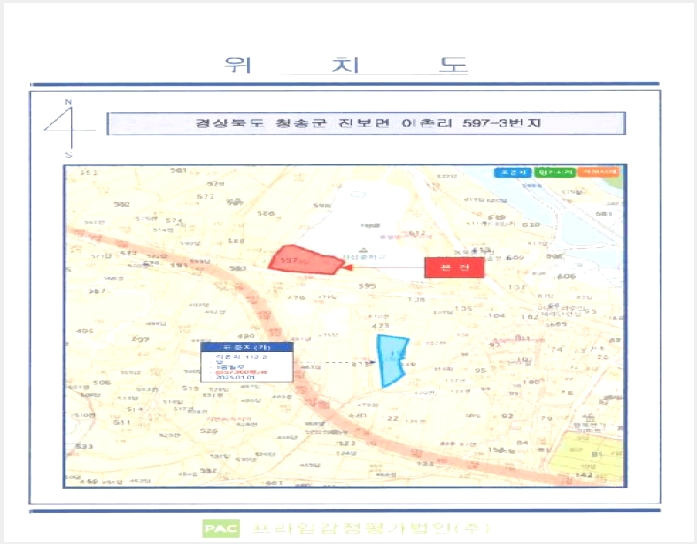Image resolution: width=697 pixels, height=544 pixels.
Task: Click parcel number 135 on map
Action: coord(463,308)
